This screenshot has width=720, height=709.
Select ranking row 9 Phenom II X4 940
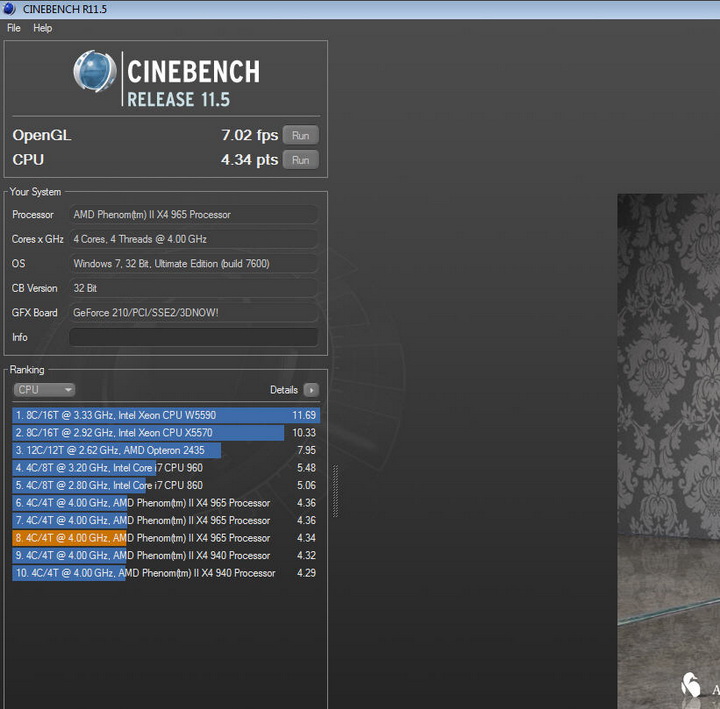point(166,555)
